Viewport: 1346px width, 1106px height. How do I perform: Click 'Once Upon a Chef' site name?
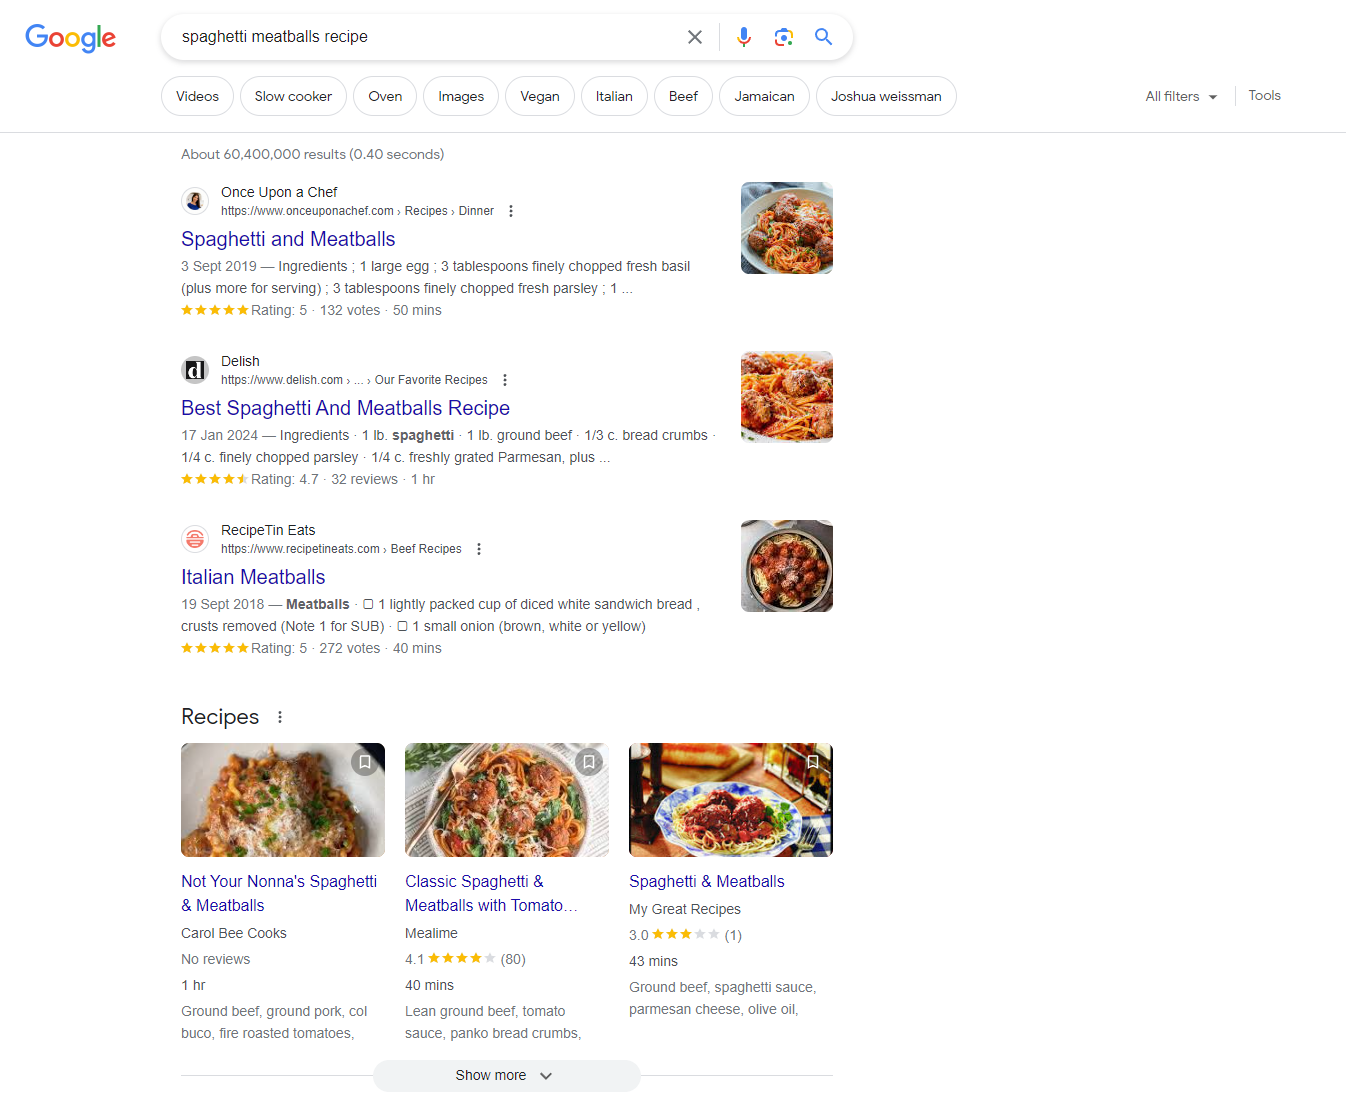279,192
